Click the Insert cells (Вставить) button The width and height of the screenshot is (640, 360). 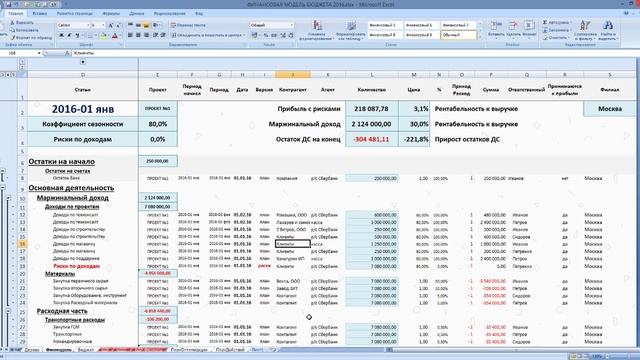pyautogui.click(x=496, y=29)
